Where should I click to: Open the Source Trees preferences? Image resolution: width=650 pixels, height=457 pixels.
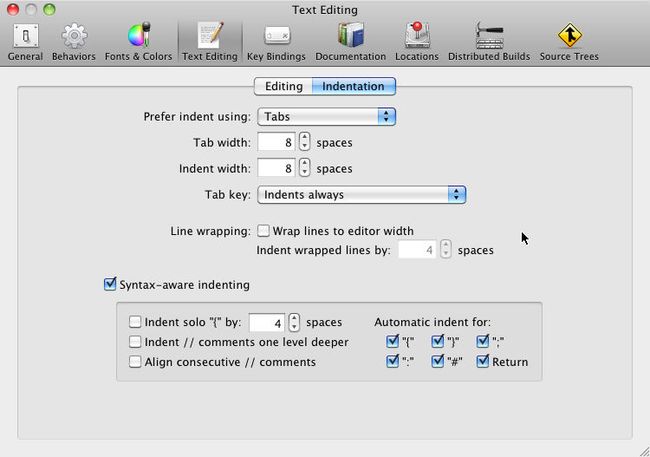pyautogui.click(x=569, y=42)
